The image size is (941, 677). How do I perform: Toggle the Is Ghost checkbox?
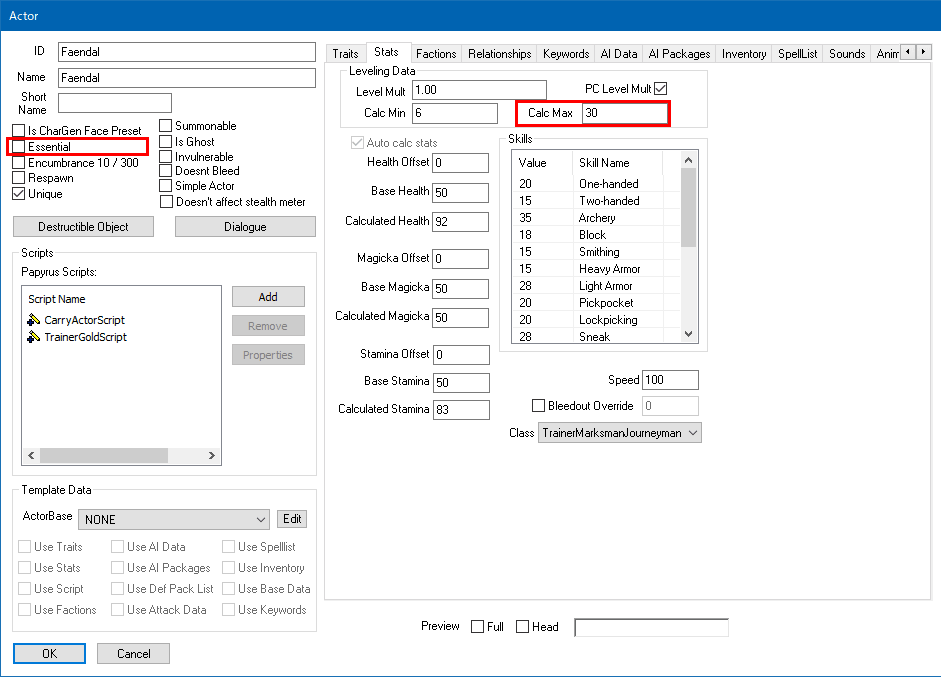[166, 142]
